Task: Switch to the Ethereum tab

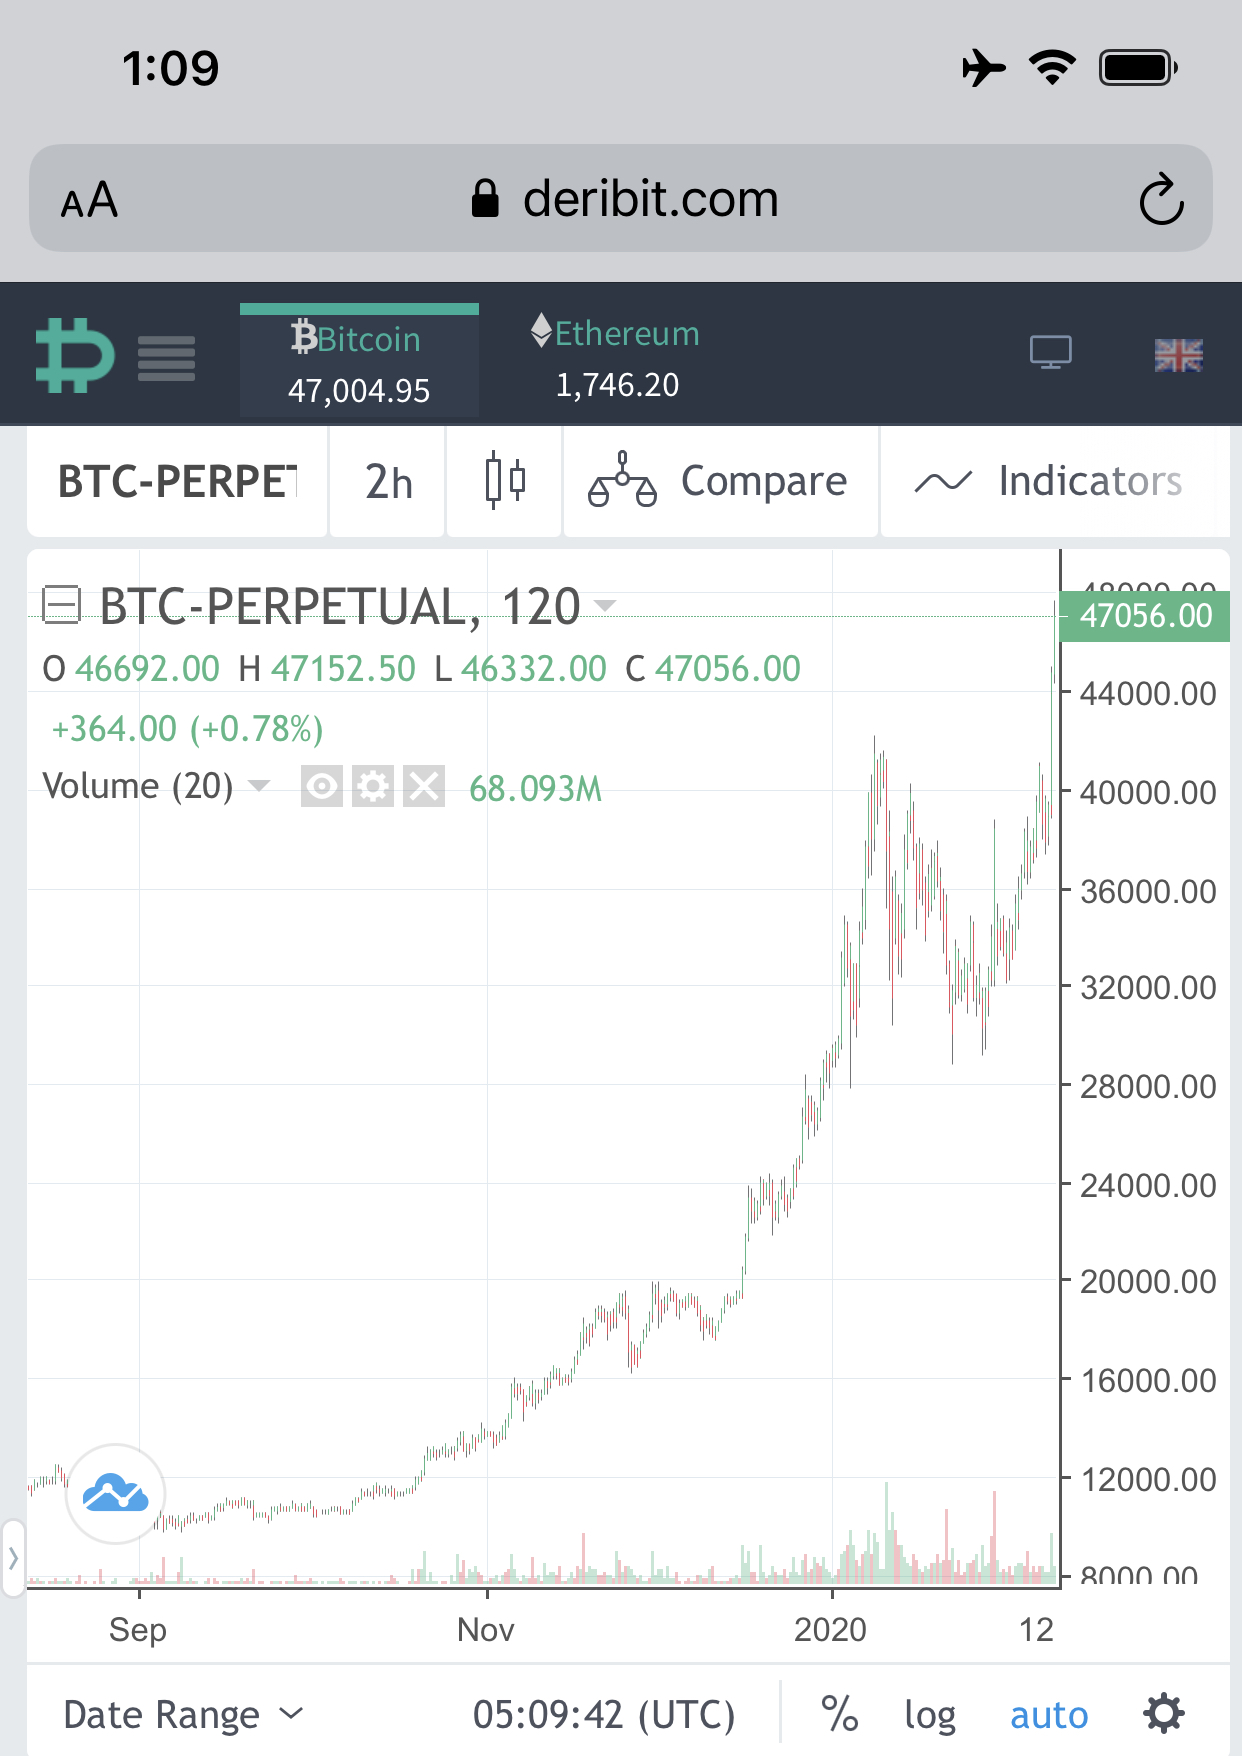Action: pos(616,358)
